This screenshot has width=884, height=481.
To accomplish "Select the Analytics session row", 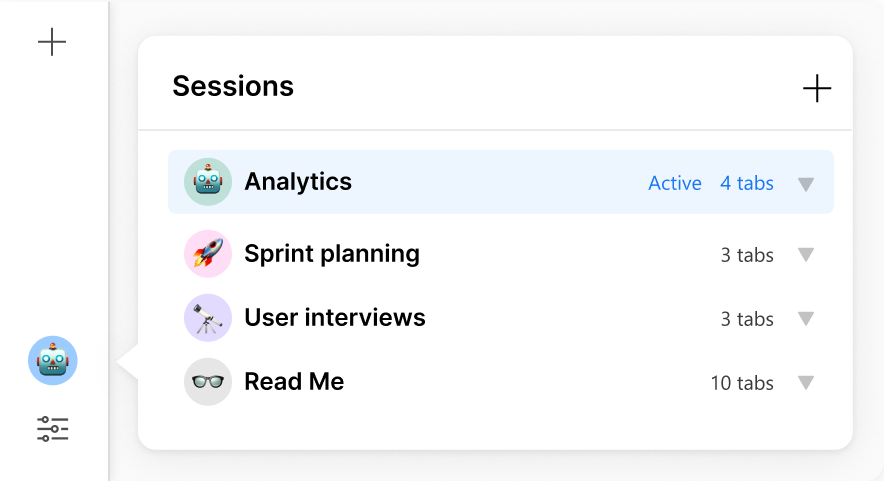I will (501, 182).
